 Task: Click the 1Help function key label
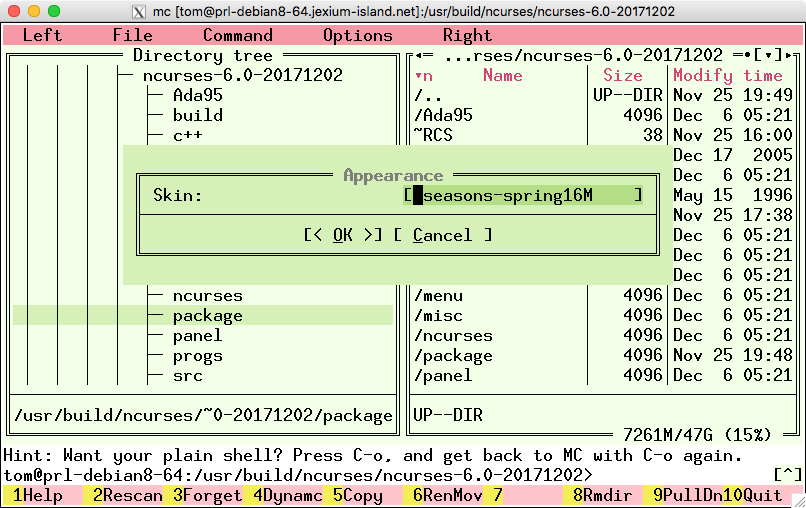coord(37,495)
